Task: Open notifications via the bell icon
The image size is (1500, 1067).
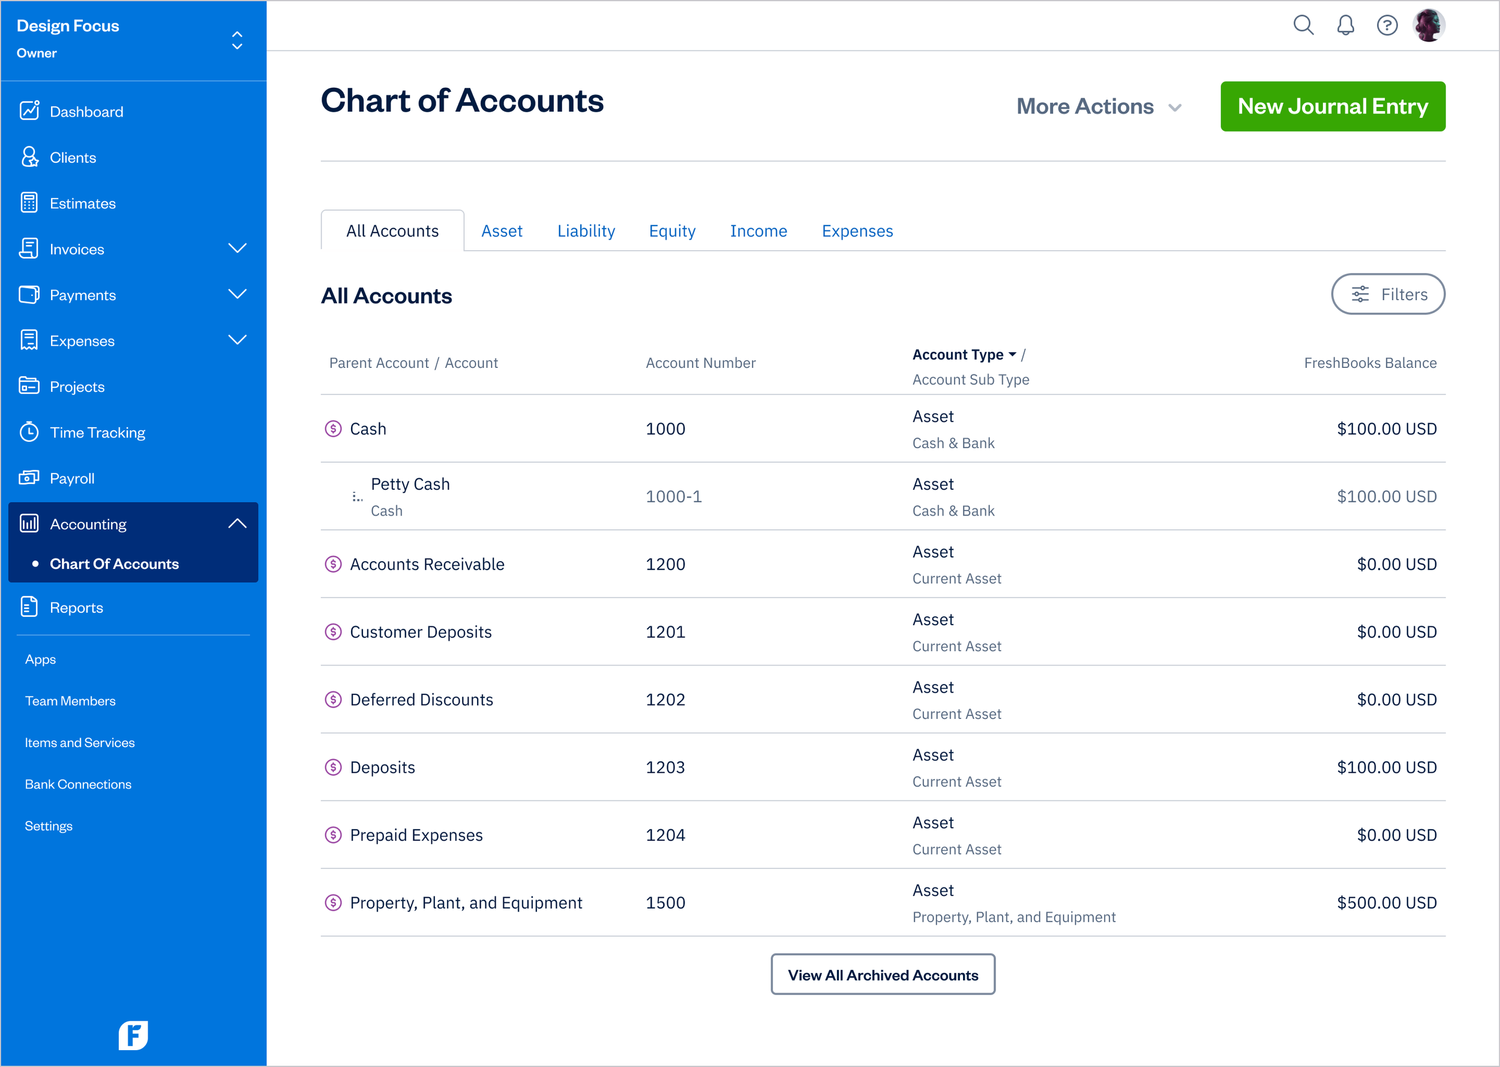Action: click(x=1345, y=25)
